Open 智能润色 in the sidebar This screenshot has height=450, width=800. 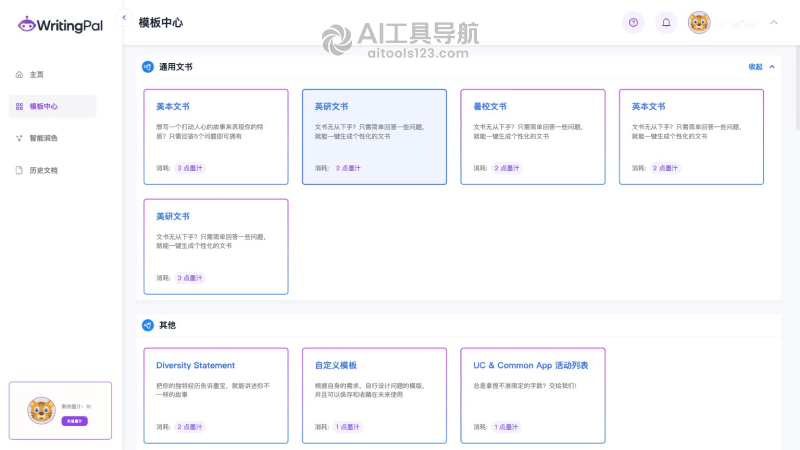pos(43,138)
